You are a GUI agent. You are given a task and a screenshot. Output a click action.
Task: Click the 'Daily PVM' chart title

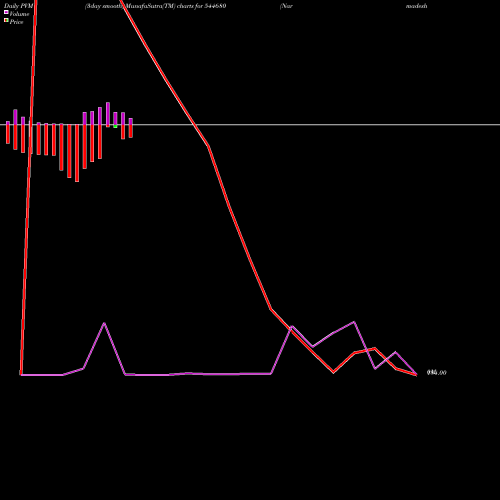tap(19, 6)
